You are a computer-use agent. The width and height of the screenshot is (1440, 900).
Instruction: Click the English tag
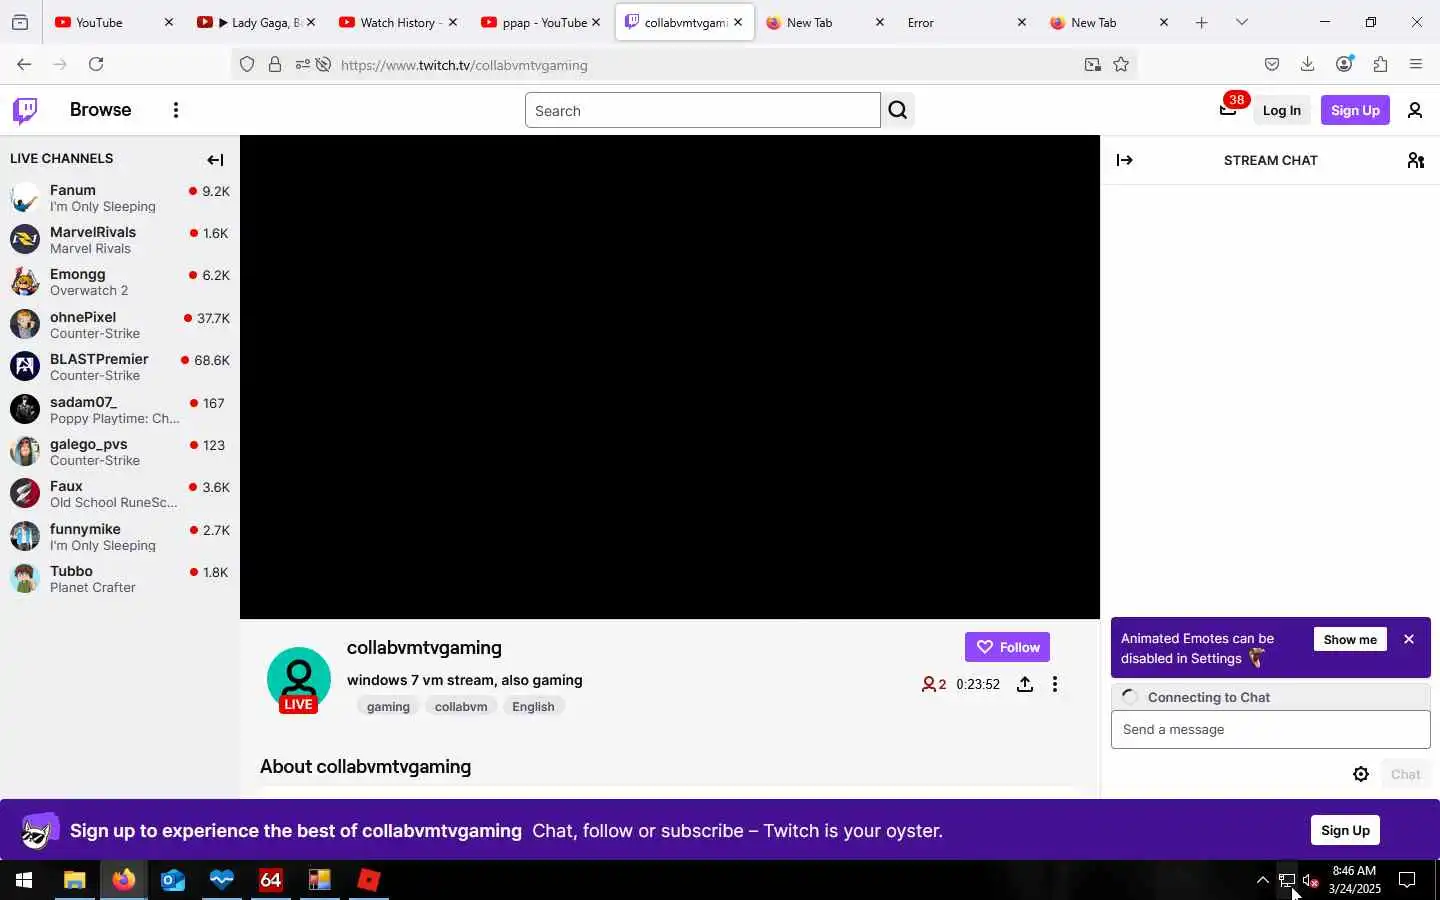tap(533, 706)
